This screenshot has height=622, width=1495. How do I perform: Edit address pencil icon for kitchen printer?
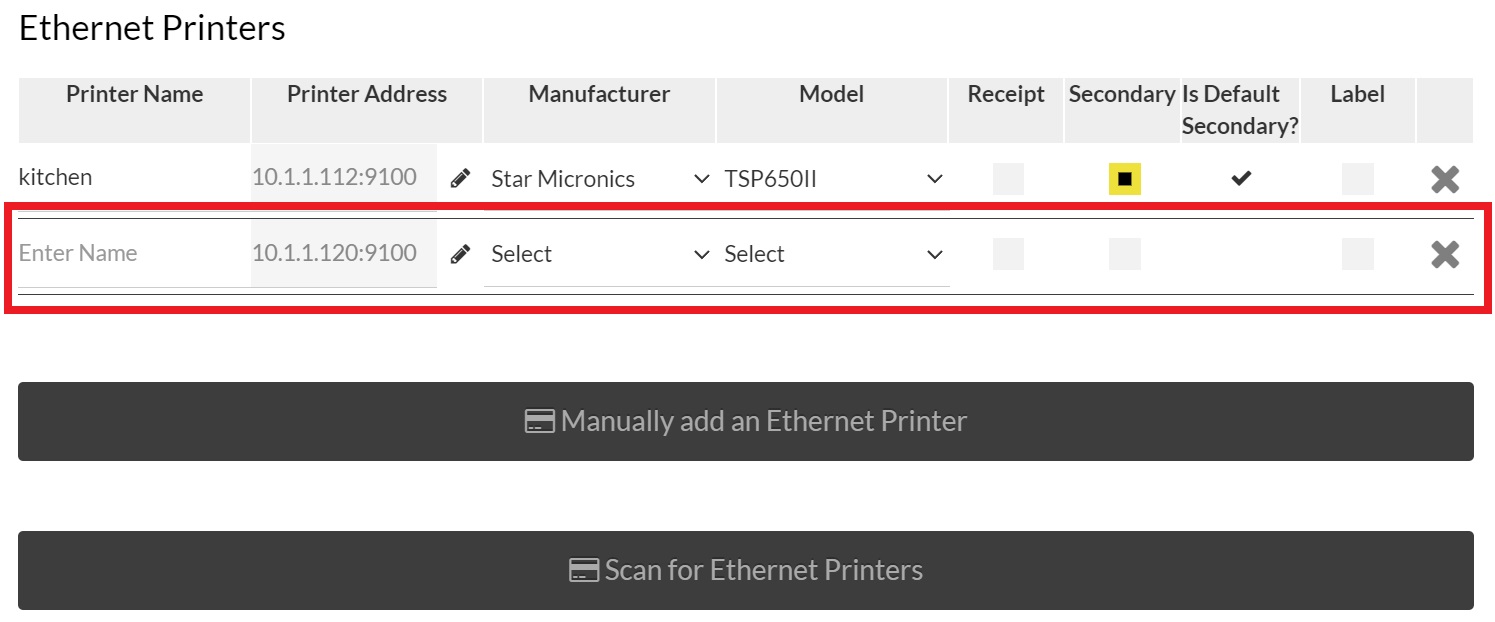[x=460, y=179]
